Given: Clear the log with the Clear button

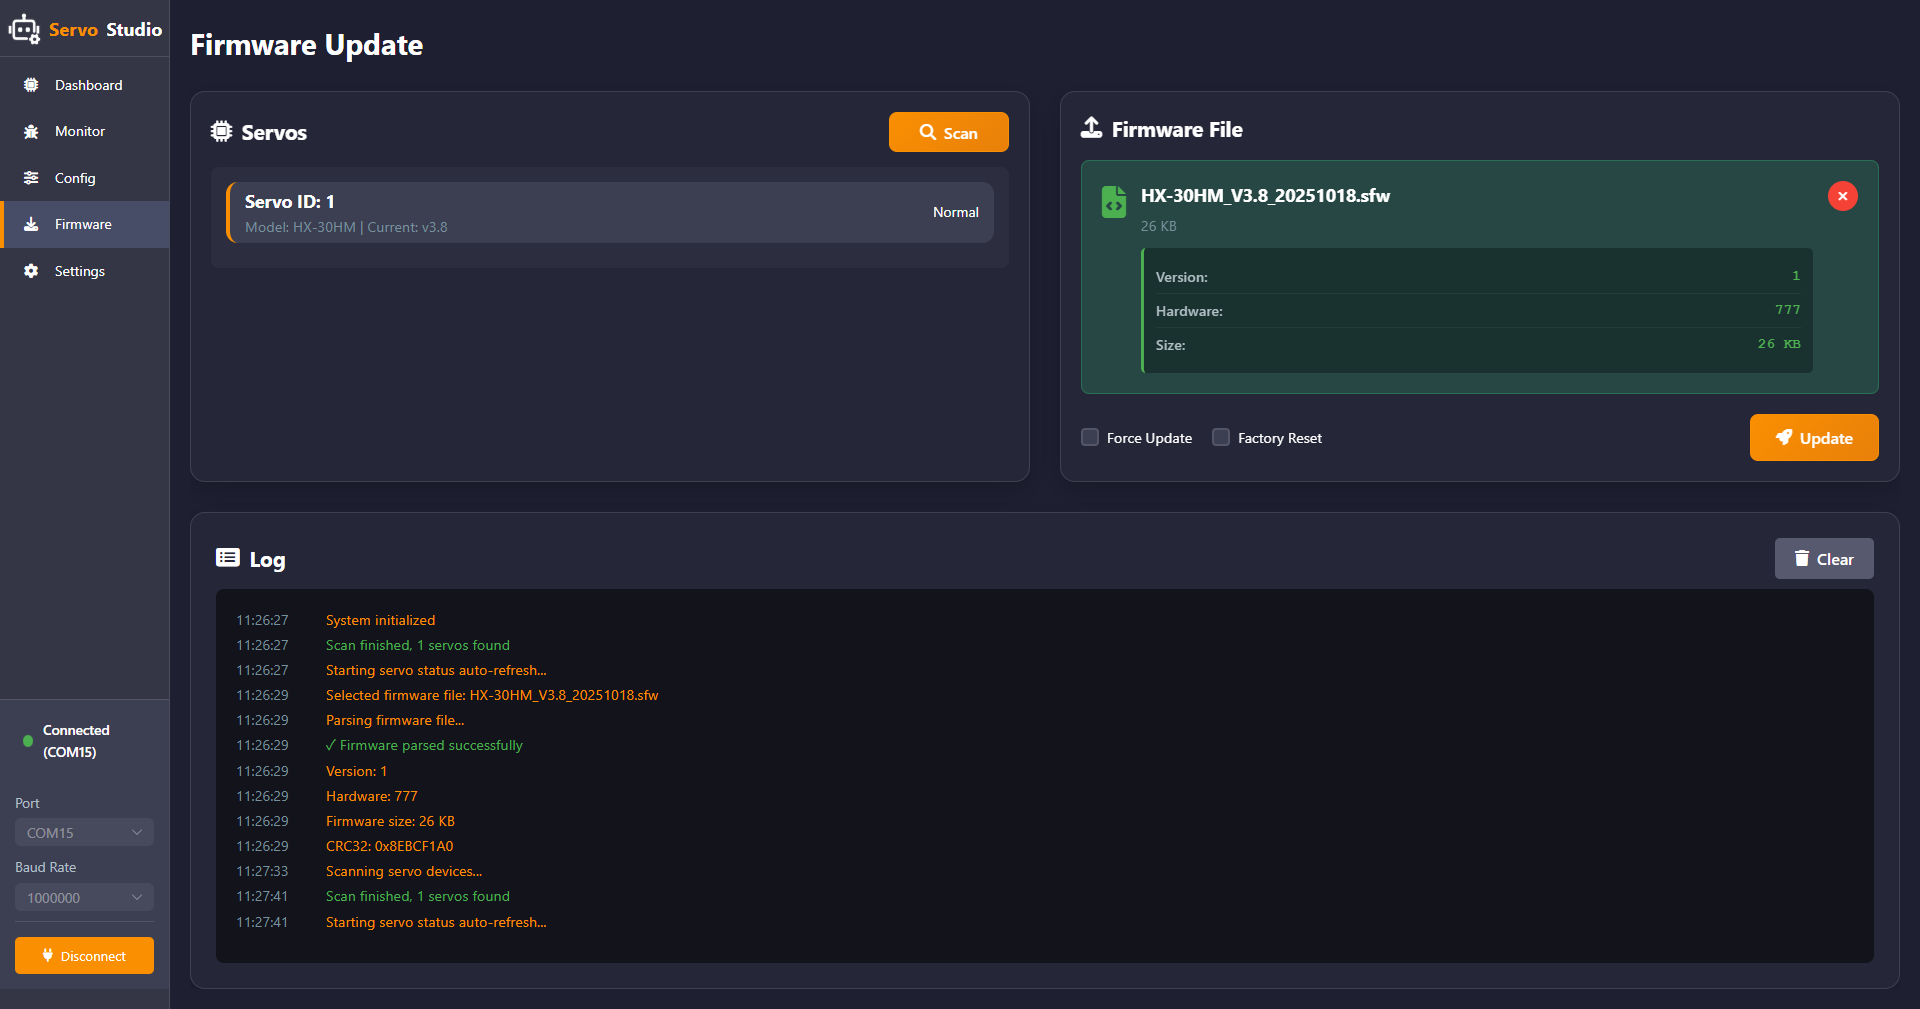Looking at the screenshot, I should [1824, 558].
